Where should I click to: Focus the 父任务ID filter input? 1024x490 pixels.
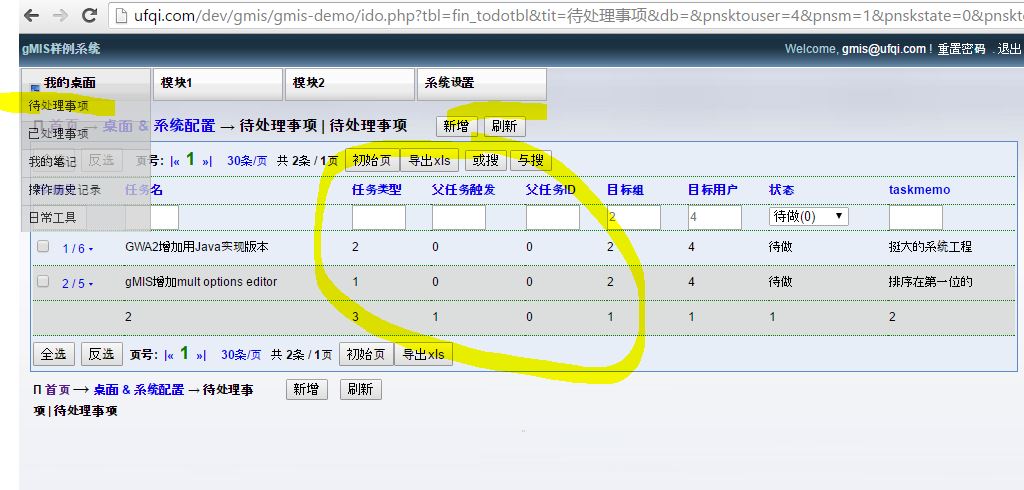point(552,217)
